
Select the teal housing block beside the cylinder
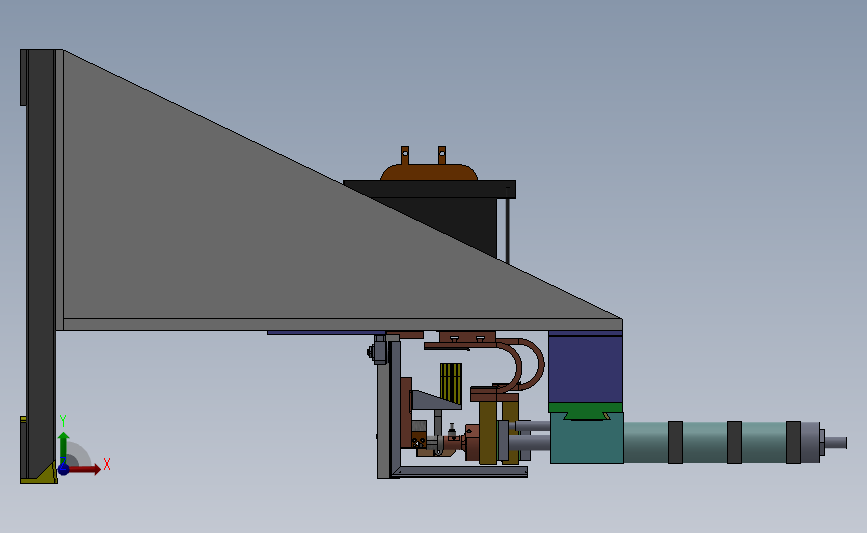[x=587, y=439]
